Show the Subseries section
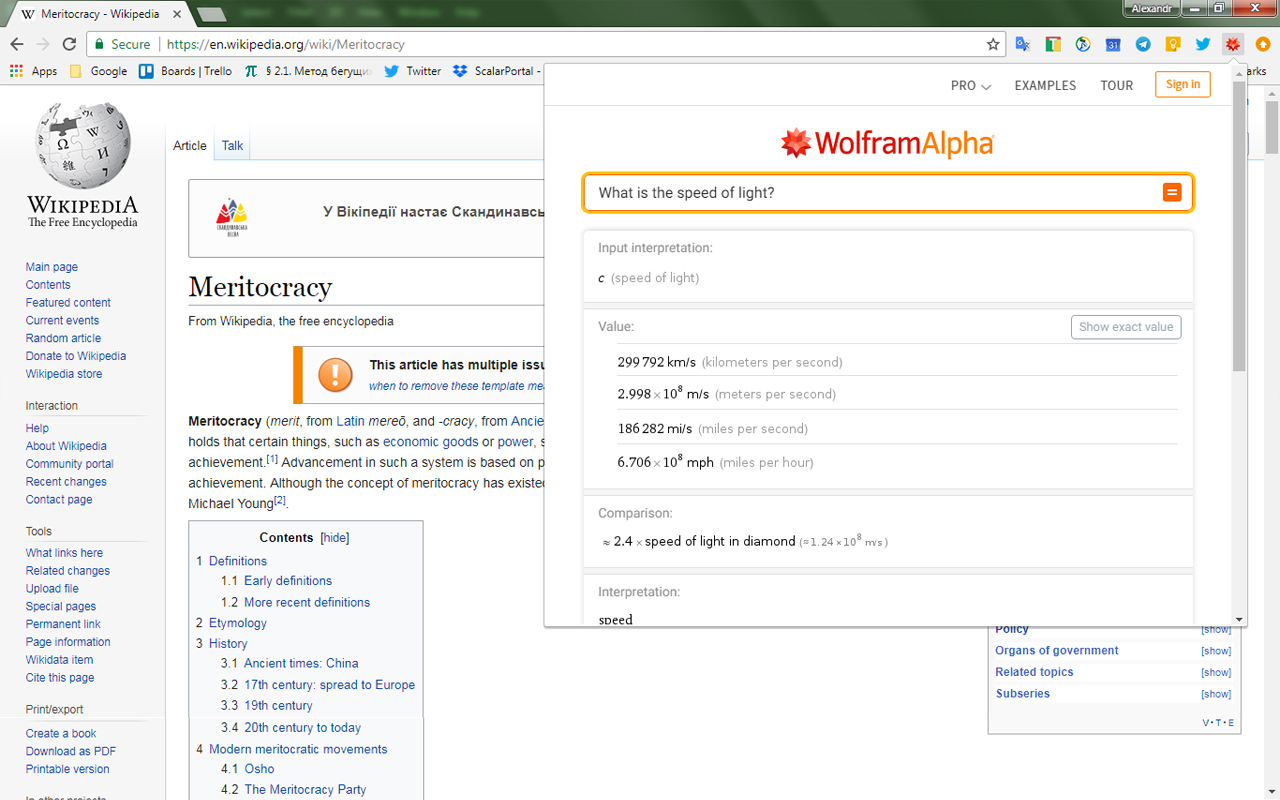This screenshot has height=800, width=1280. coord(1216,694)
